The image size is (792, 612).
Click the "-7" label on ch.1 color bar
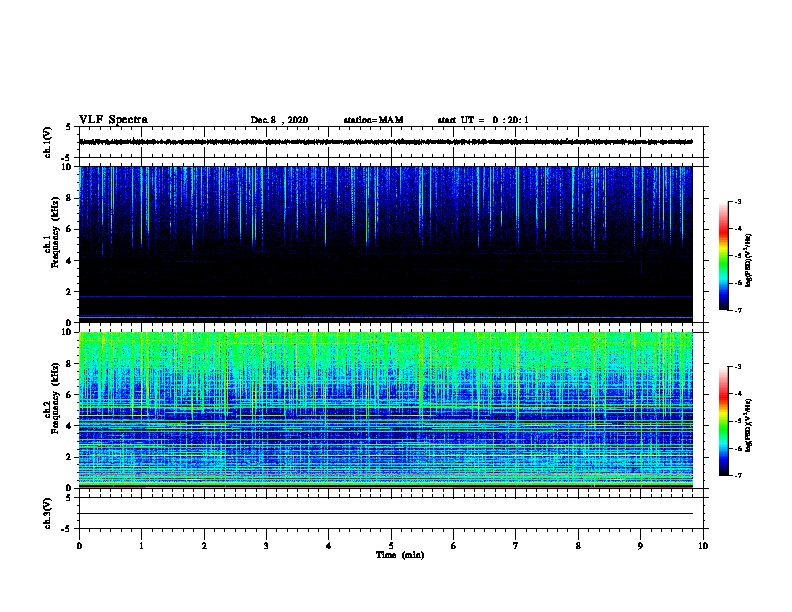tap(737, 310)
